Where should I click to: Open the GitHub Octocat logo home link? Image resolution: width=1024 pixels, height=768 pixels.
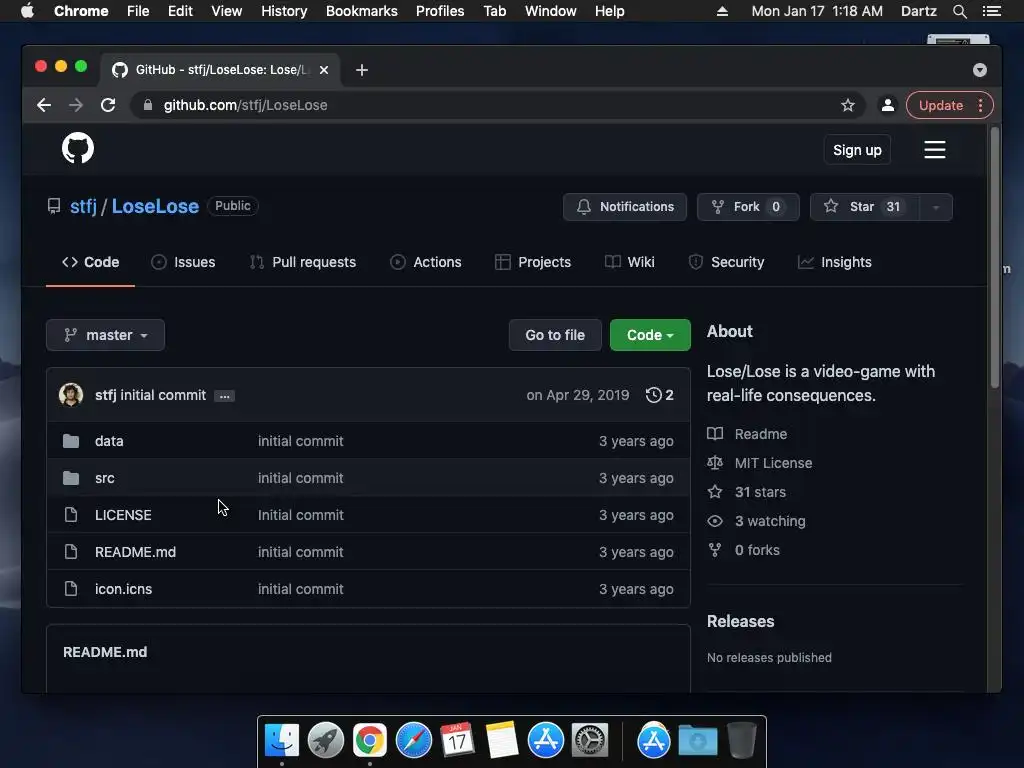(78, 148)
